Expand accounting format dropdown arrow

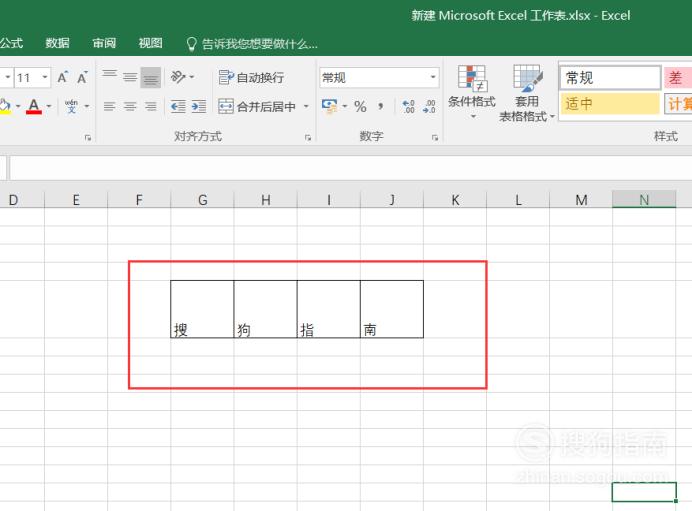coord(345,106)
